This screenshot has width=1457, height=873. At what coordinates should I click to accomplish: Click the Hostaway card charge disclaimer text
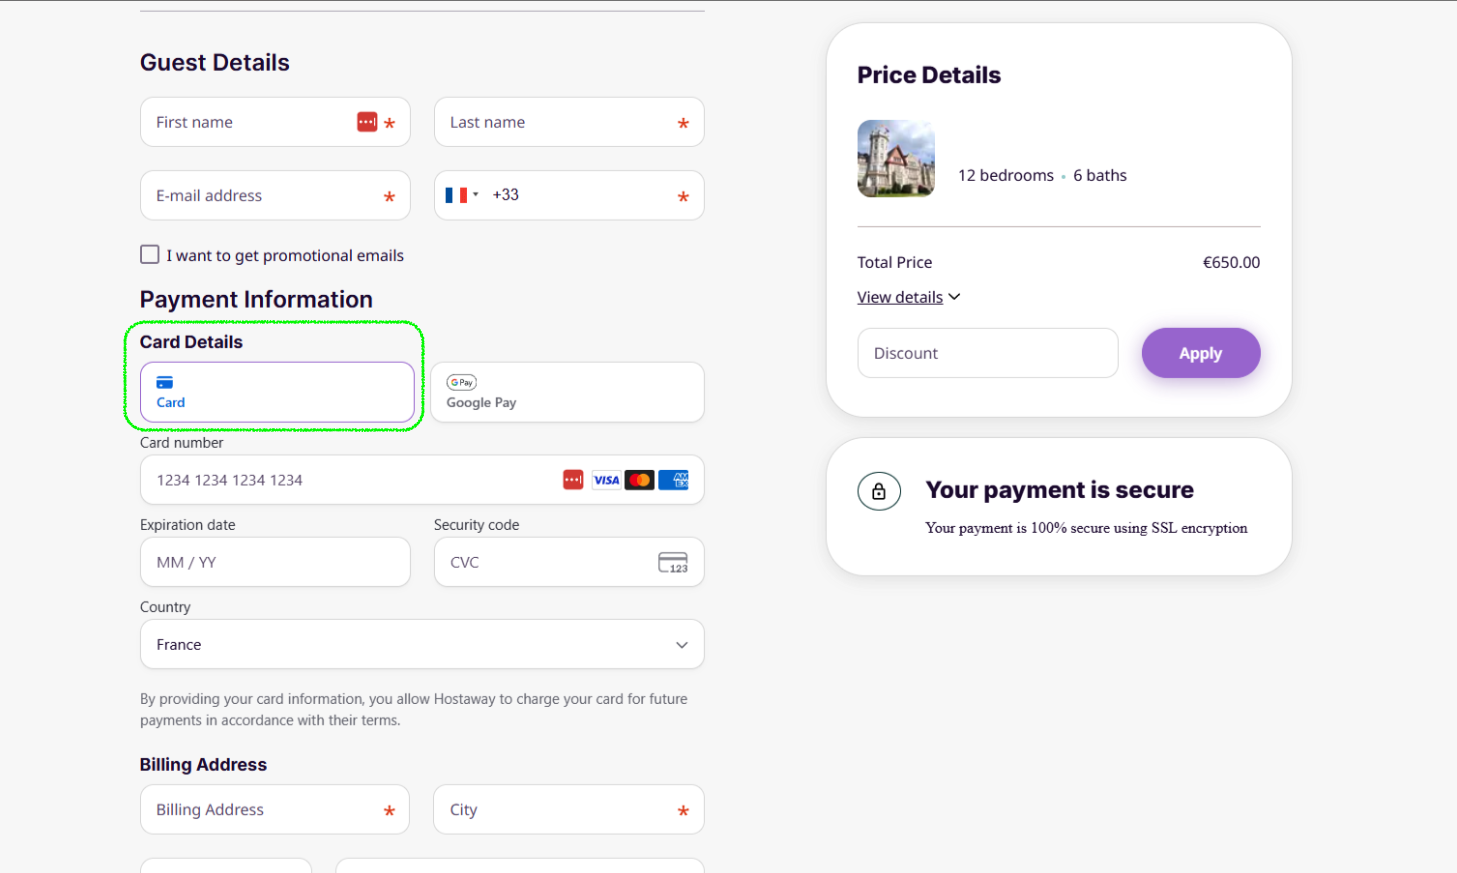click(414, 709)
